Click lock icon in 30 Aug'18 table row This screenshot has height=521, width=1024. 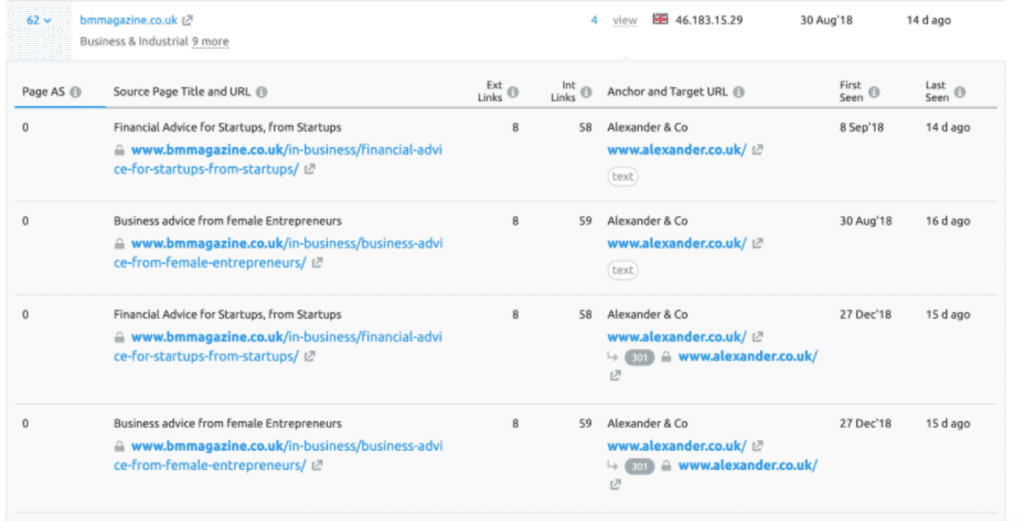[x=120, y=244]
